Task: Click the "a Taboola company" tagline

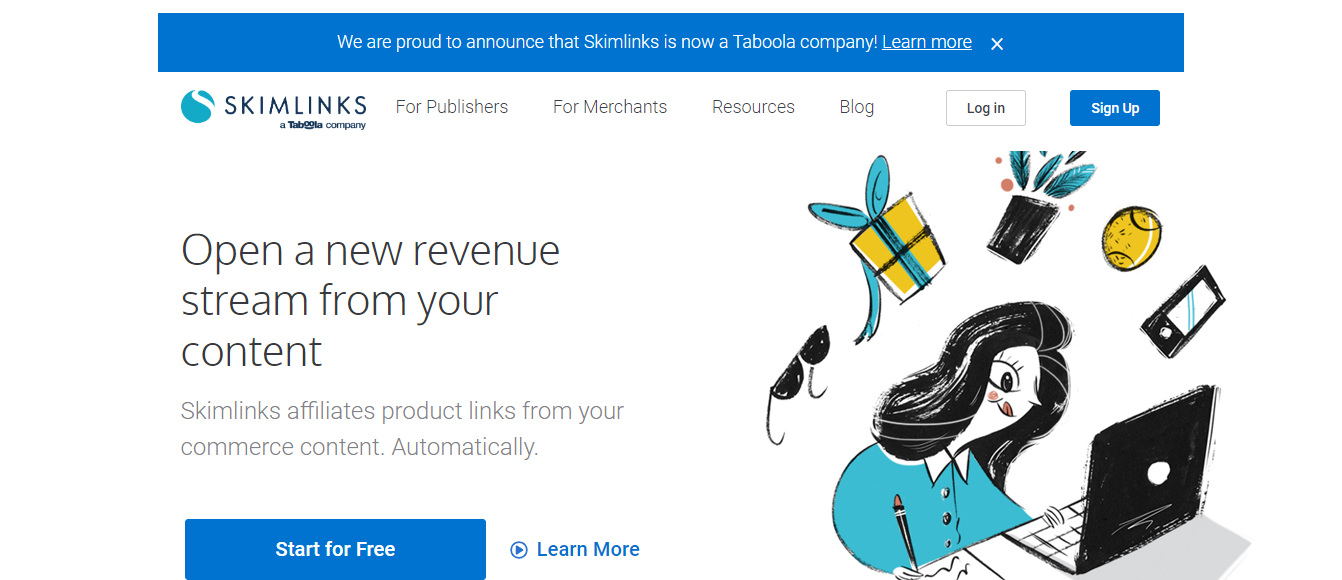Action: [x=323, y=126]
